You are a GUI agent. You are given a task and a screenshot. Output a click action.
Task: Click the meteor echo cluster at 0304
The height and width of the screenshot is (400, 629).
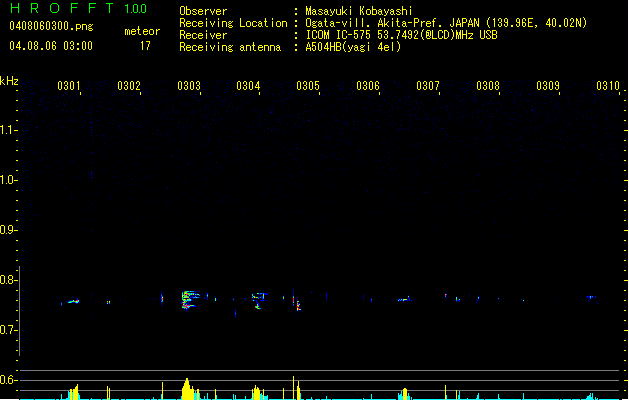[259, 300]
